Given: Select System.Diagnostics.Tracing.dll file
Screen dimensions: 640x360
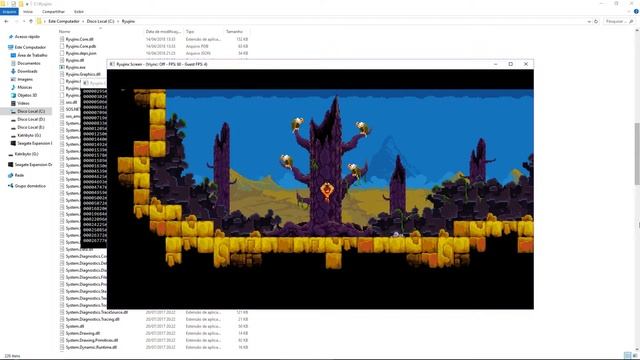Looking at the screenshot, I should 93,319.
